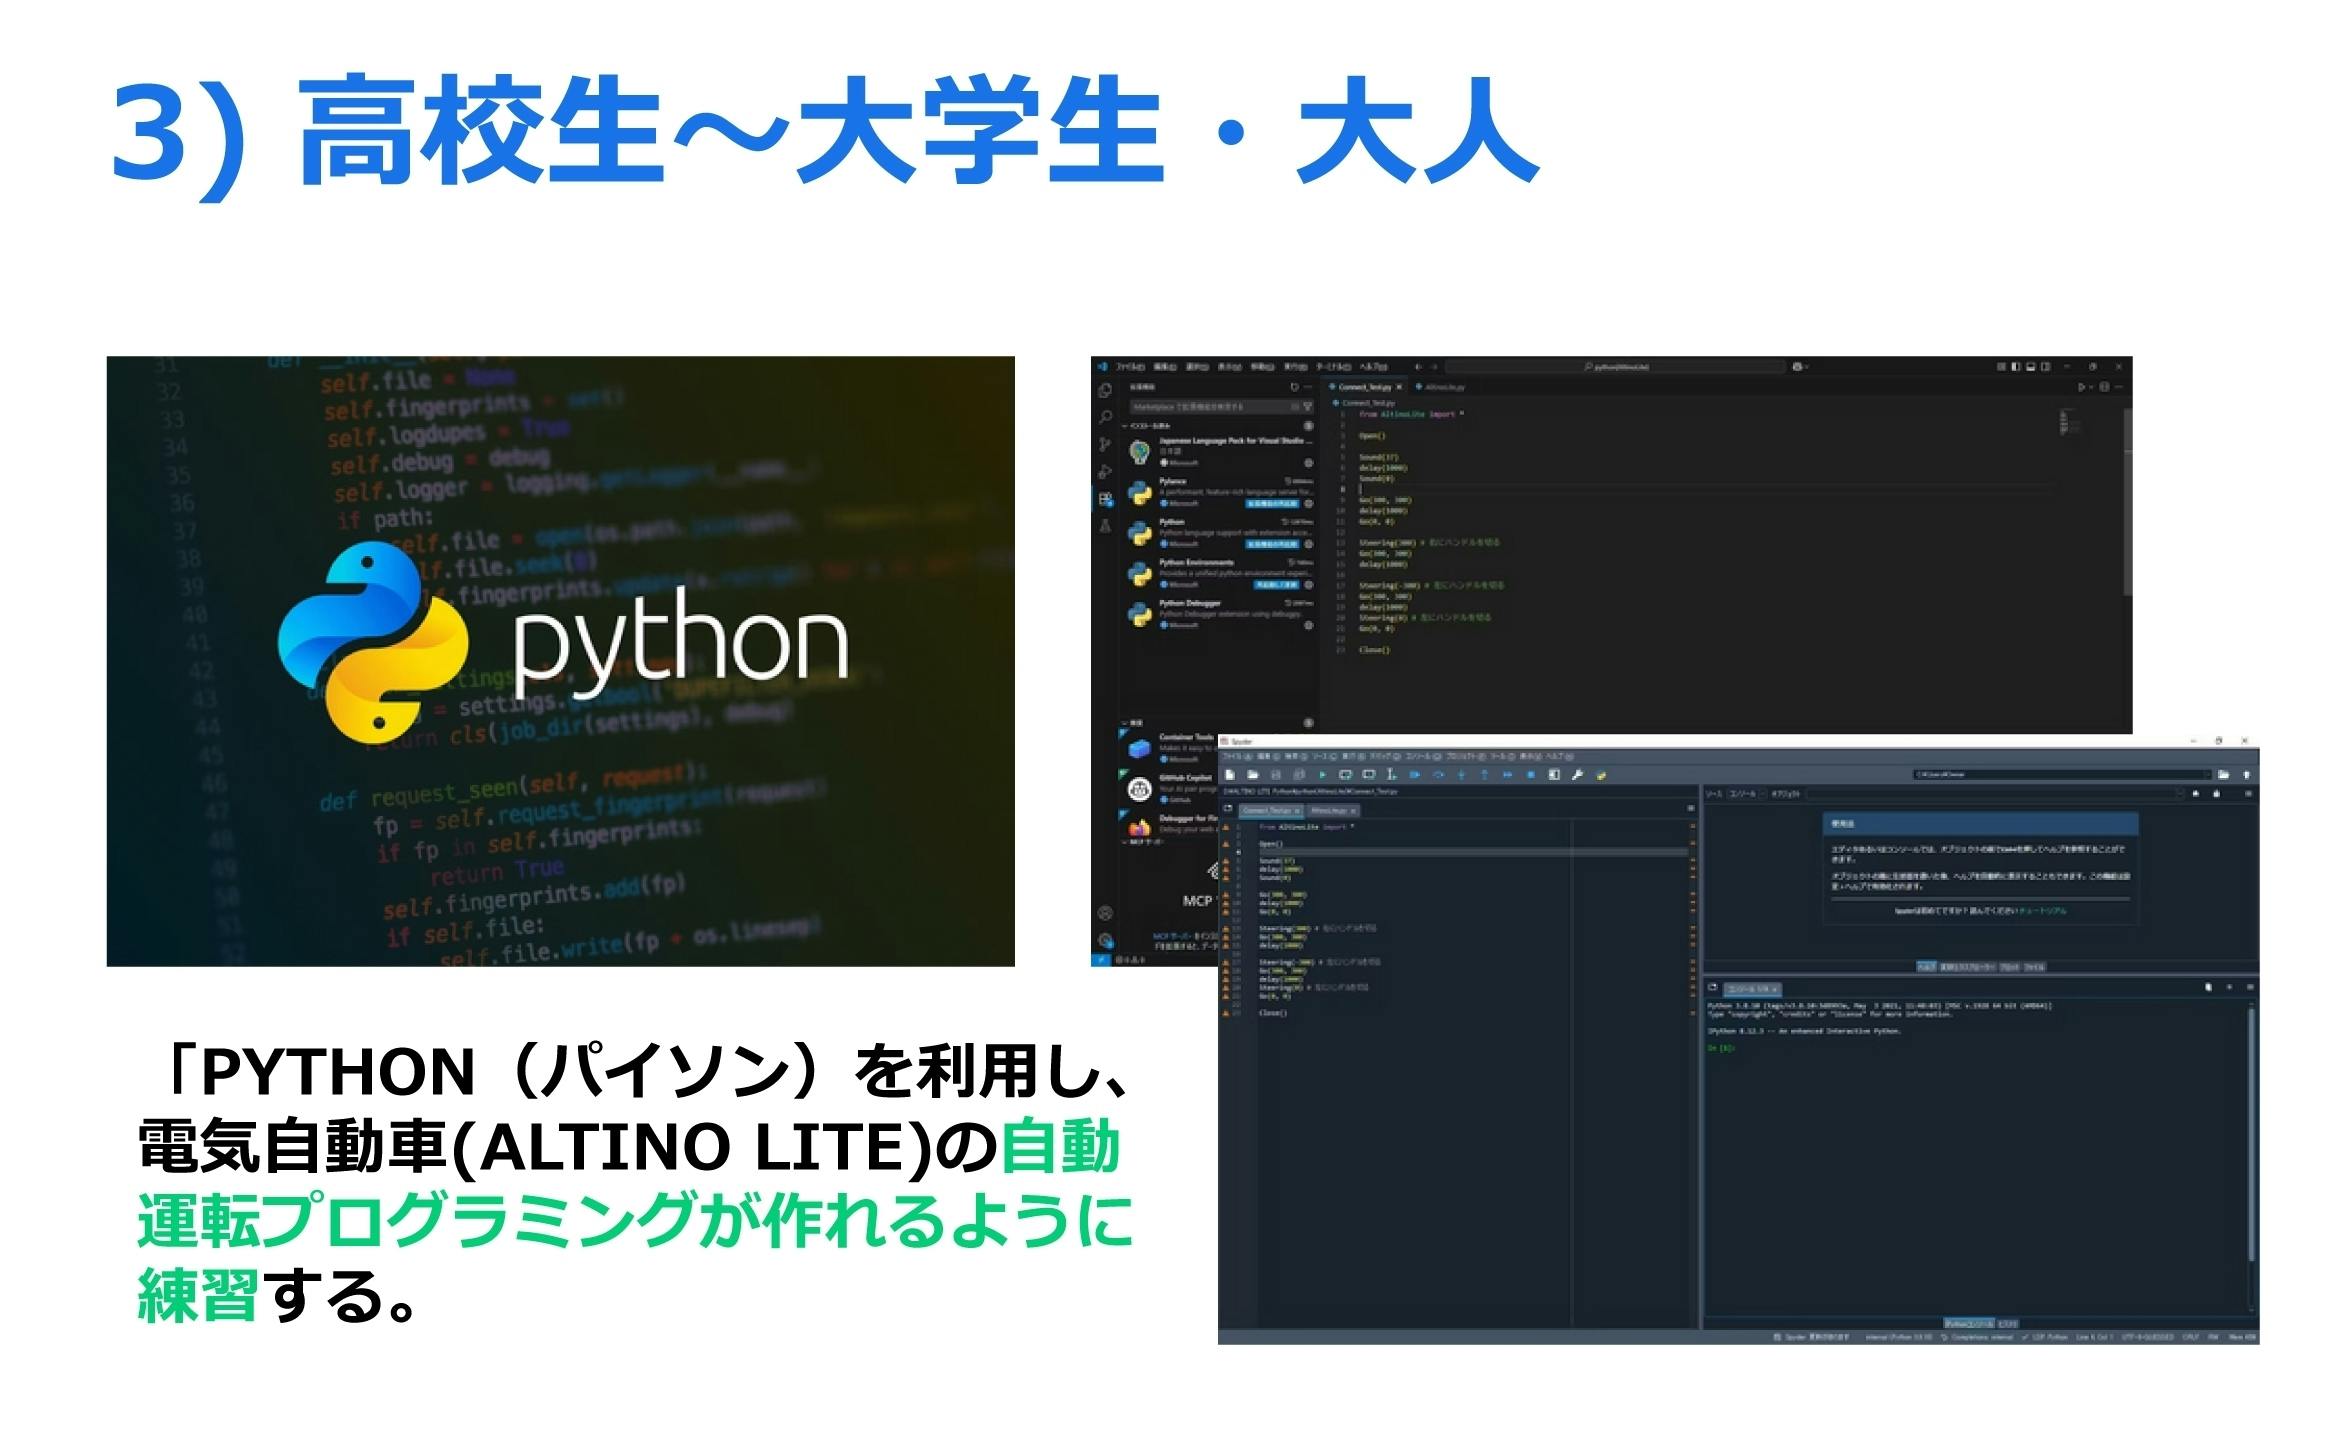2344x1450 pixels.
Task: Click Spyder's open file folder icon
Action: coord(1252,775)
